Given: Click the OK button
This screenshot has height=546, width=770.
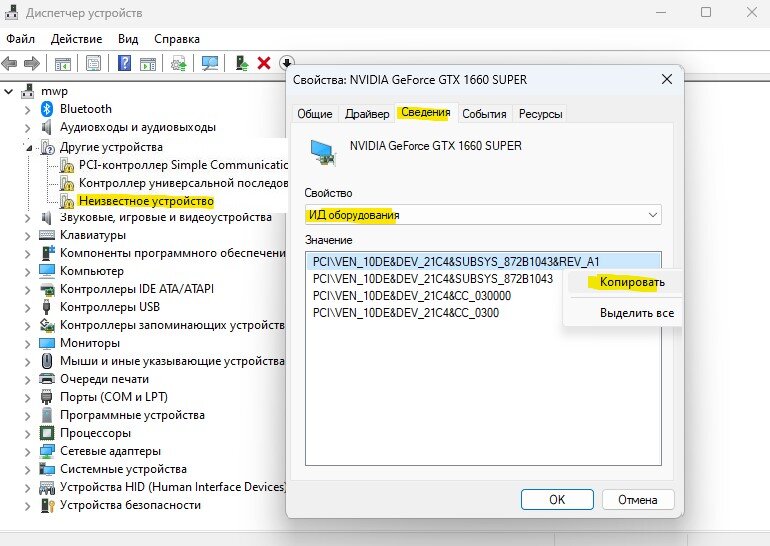Looking at the screenshot, I should pyautogui.click(x=557, y=499).
